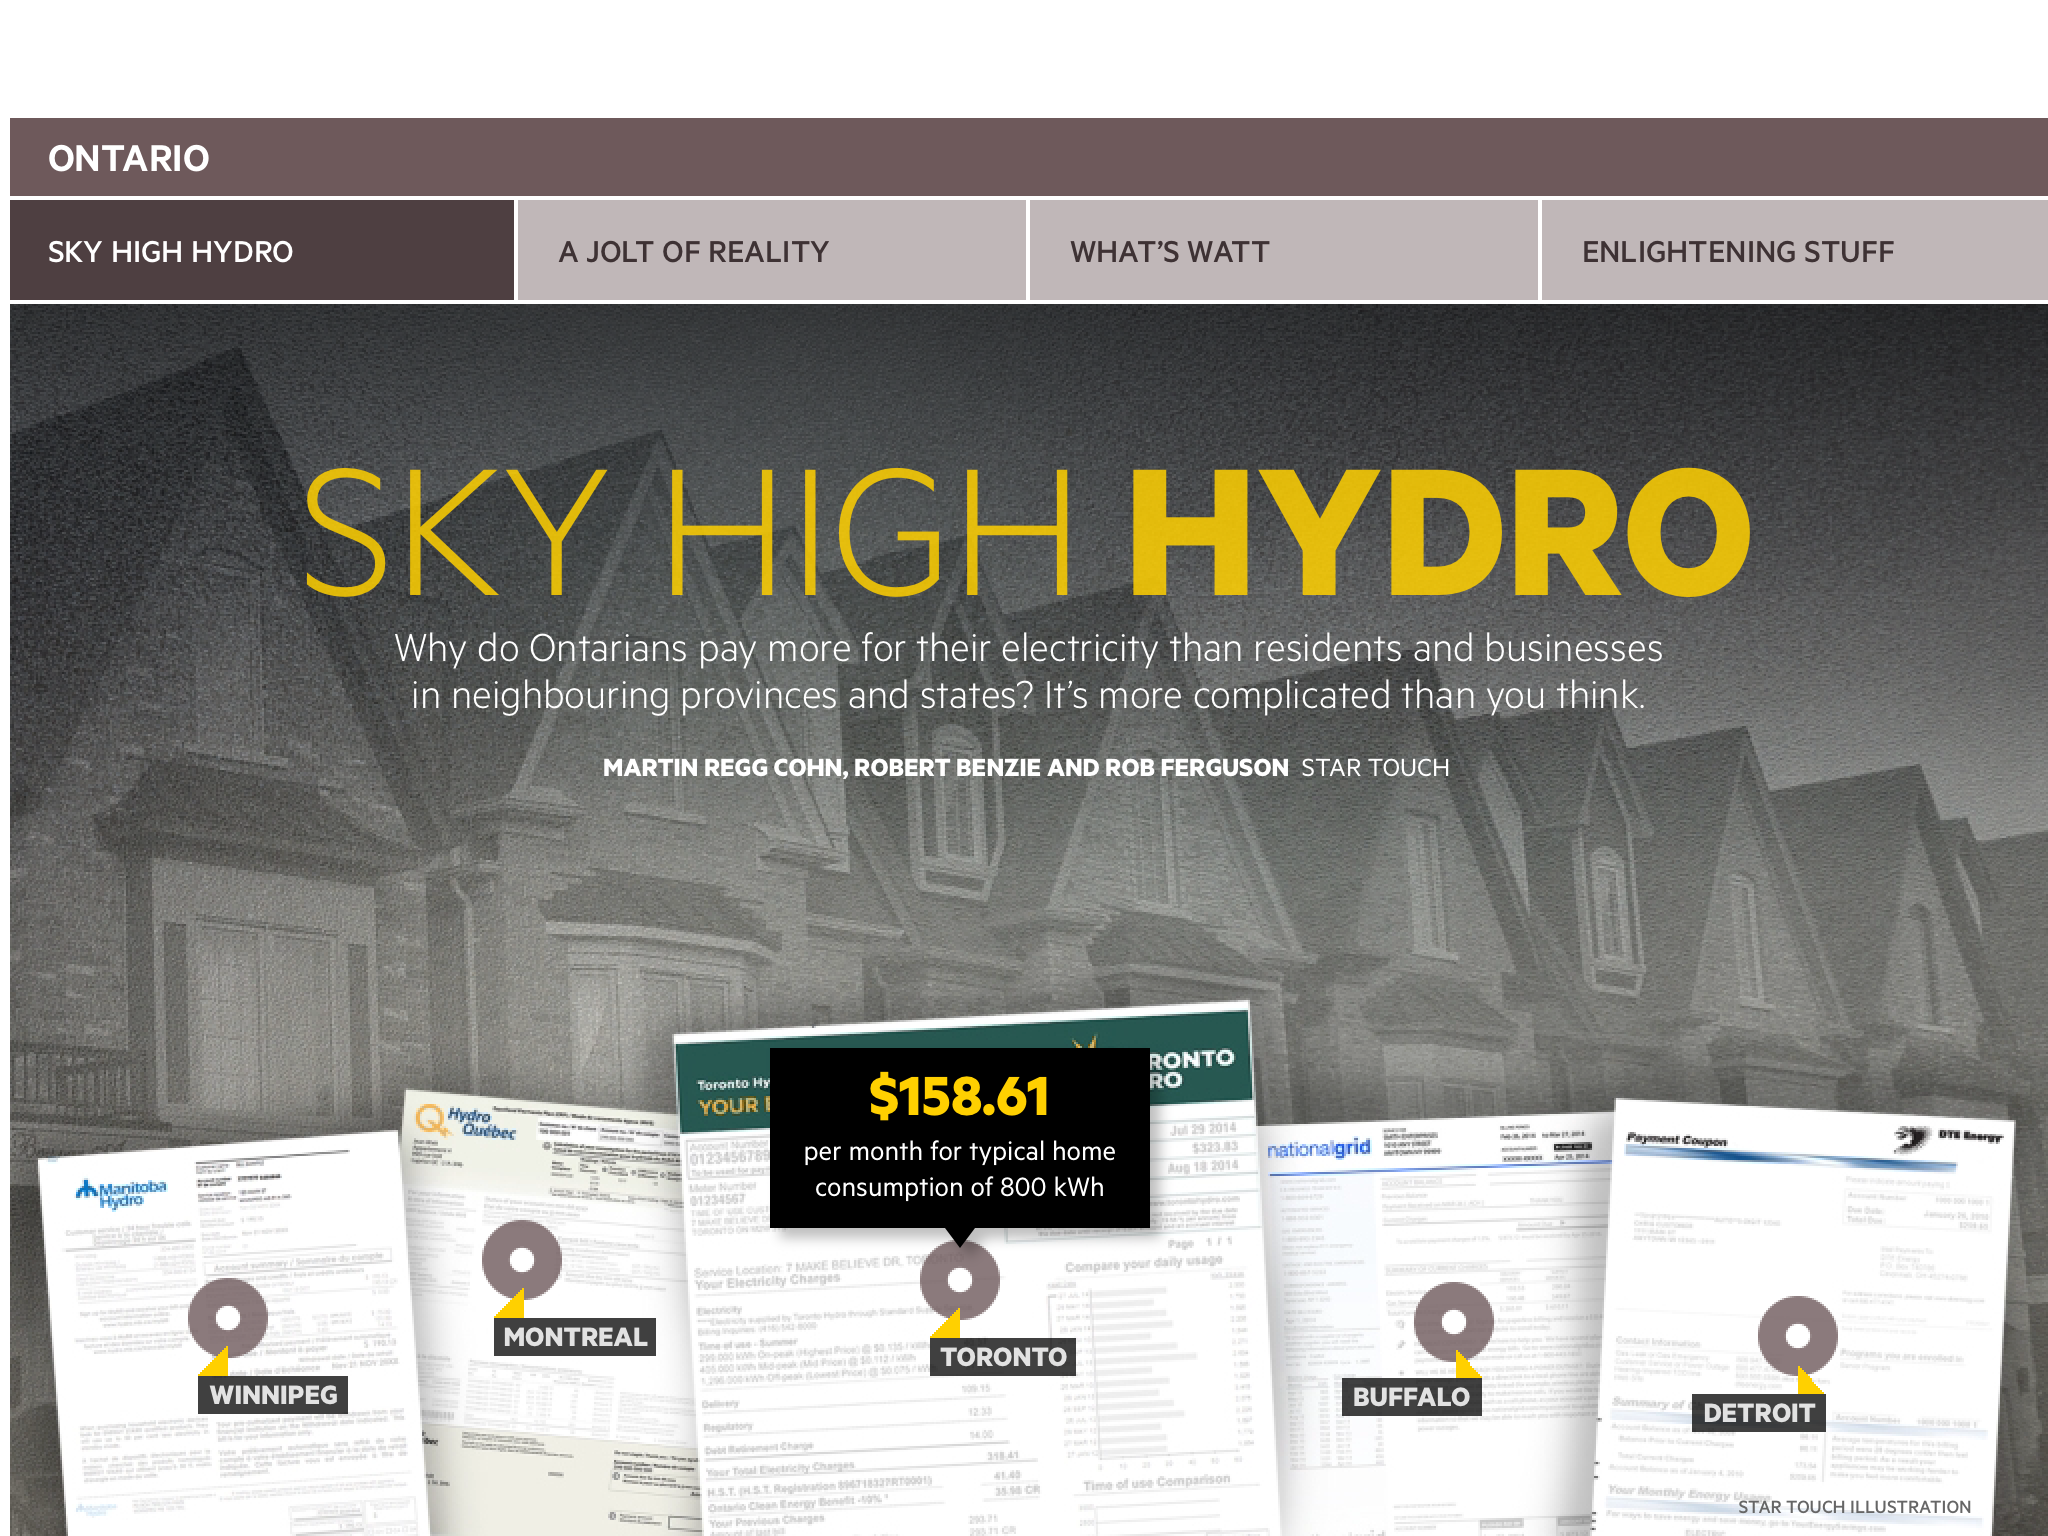
Task: Tap the Winnipeg hotspot marker
Action: [x=228, y=1317]
